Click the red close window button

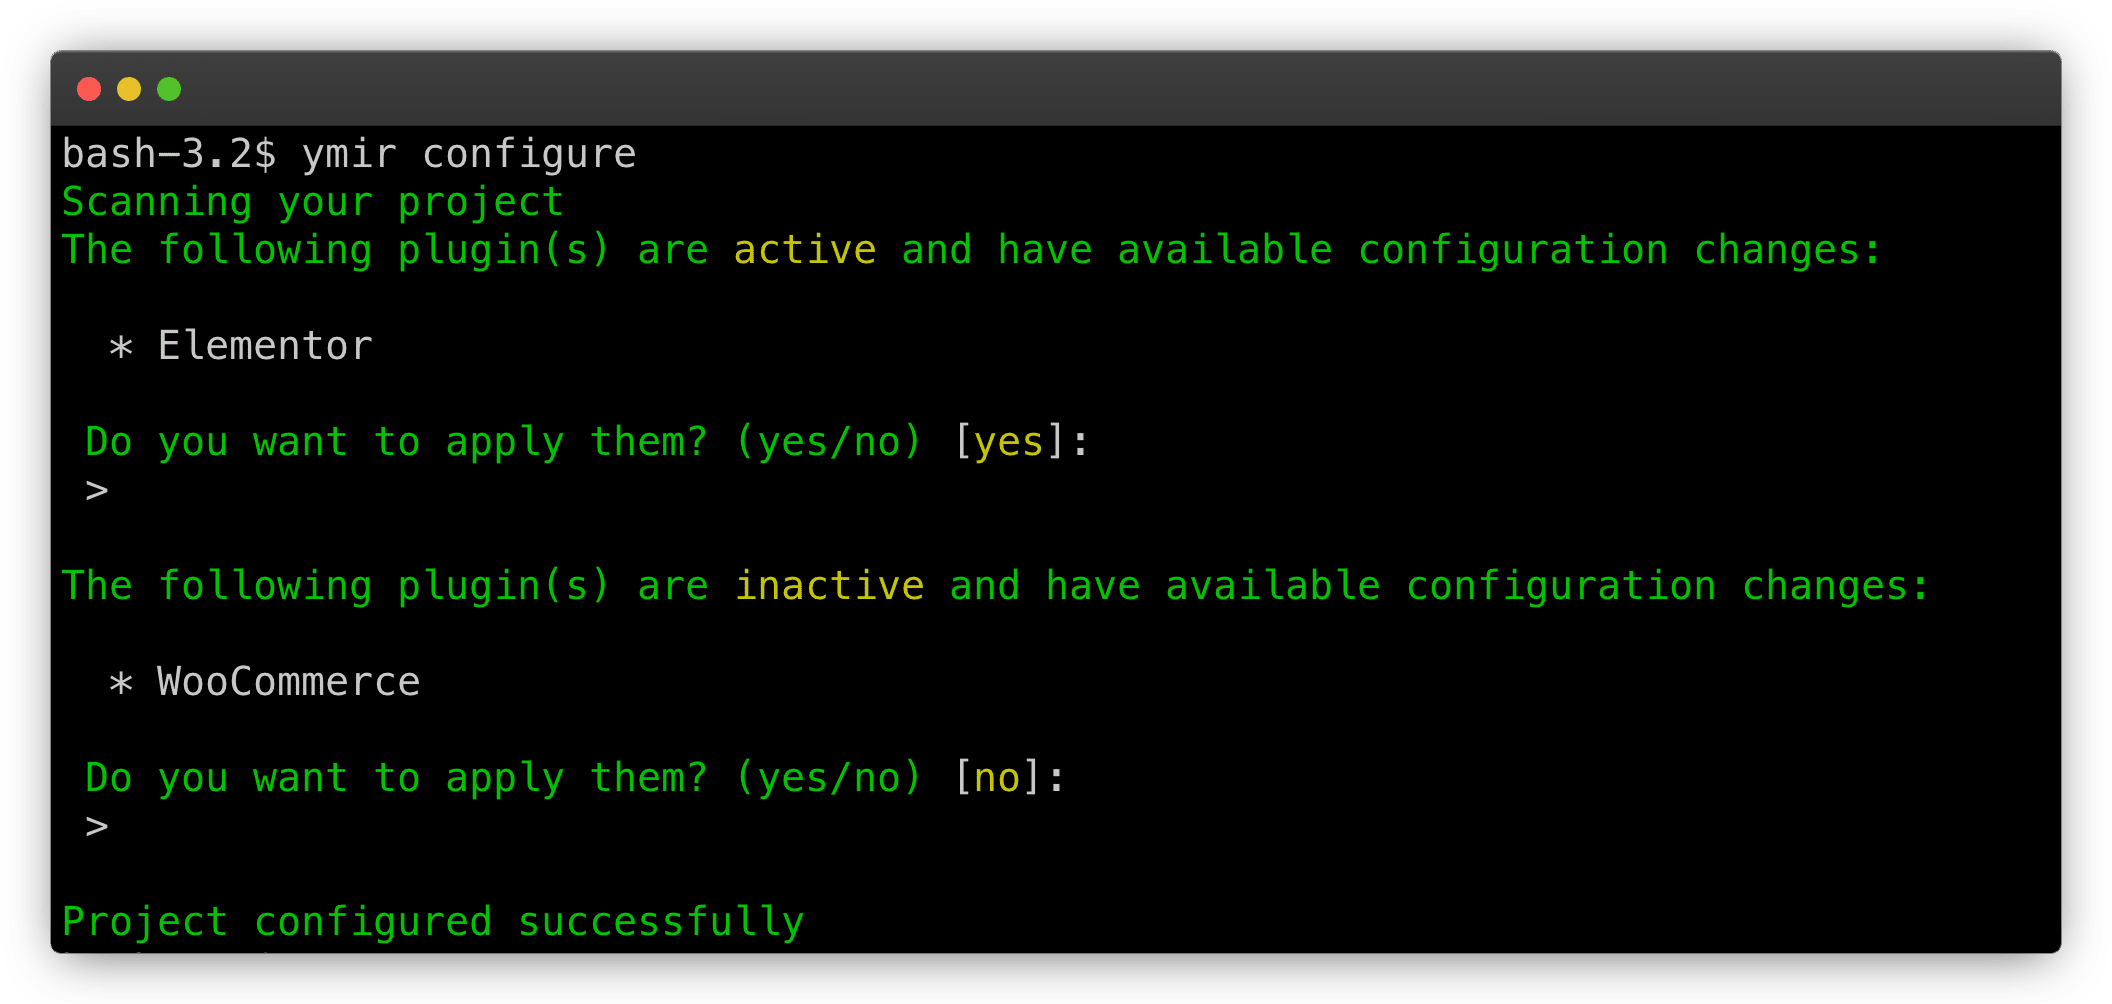89,89
